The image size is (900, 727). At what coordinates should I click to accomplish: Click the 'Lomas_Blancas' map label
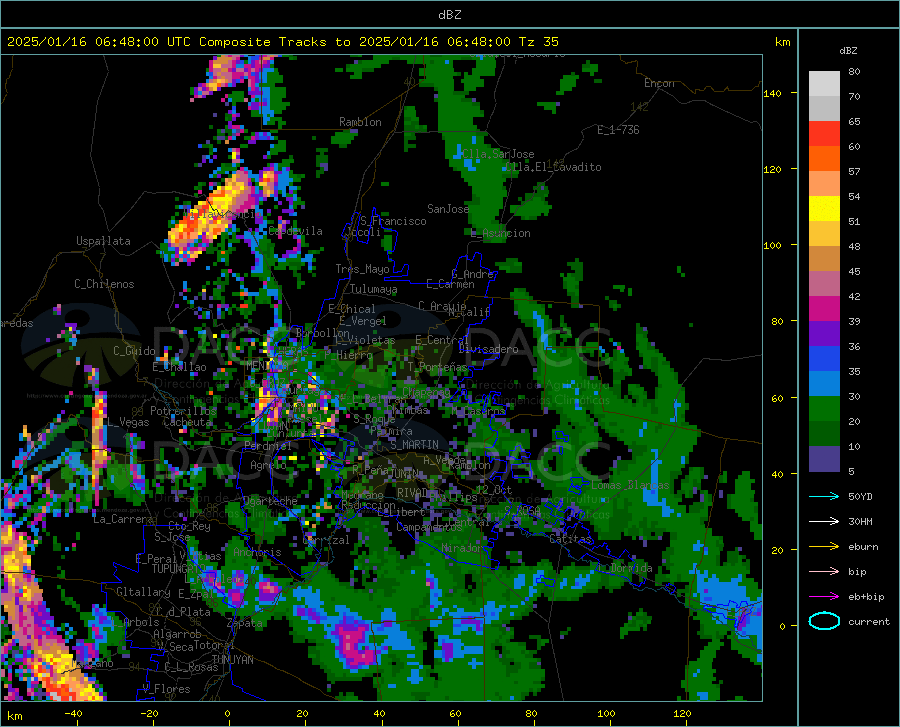630,485
